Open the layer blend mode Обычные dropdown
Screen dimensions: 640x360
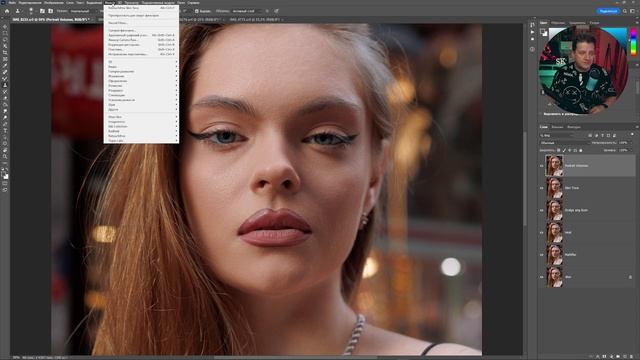[564, 143]
